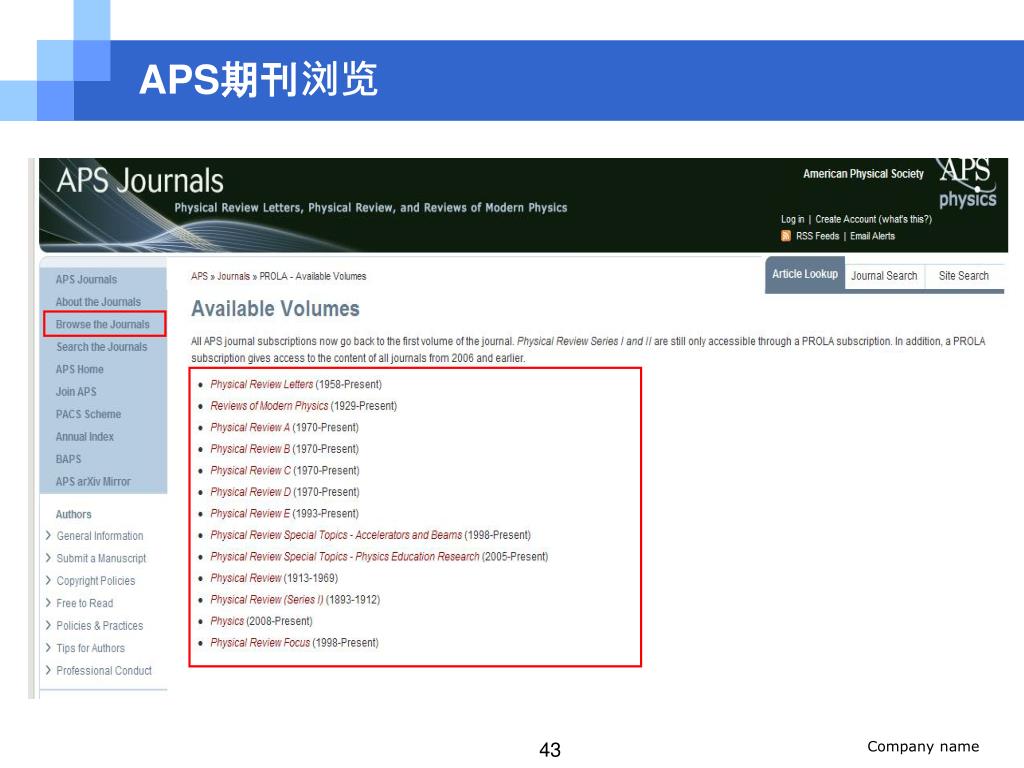
Task: Click the APS Journals banner title
Action: pos(140,181)
